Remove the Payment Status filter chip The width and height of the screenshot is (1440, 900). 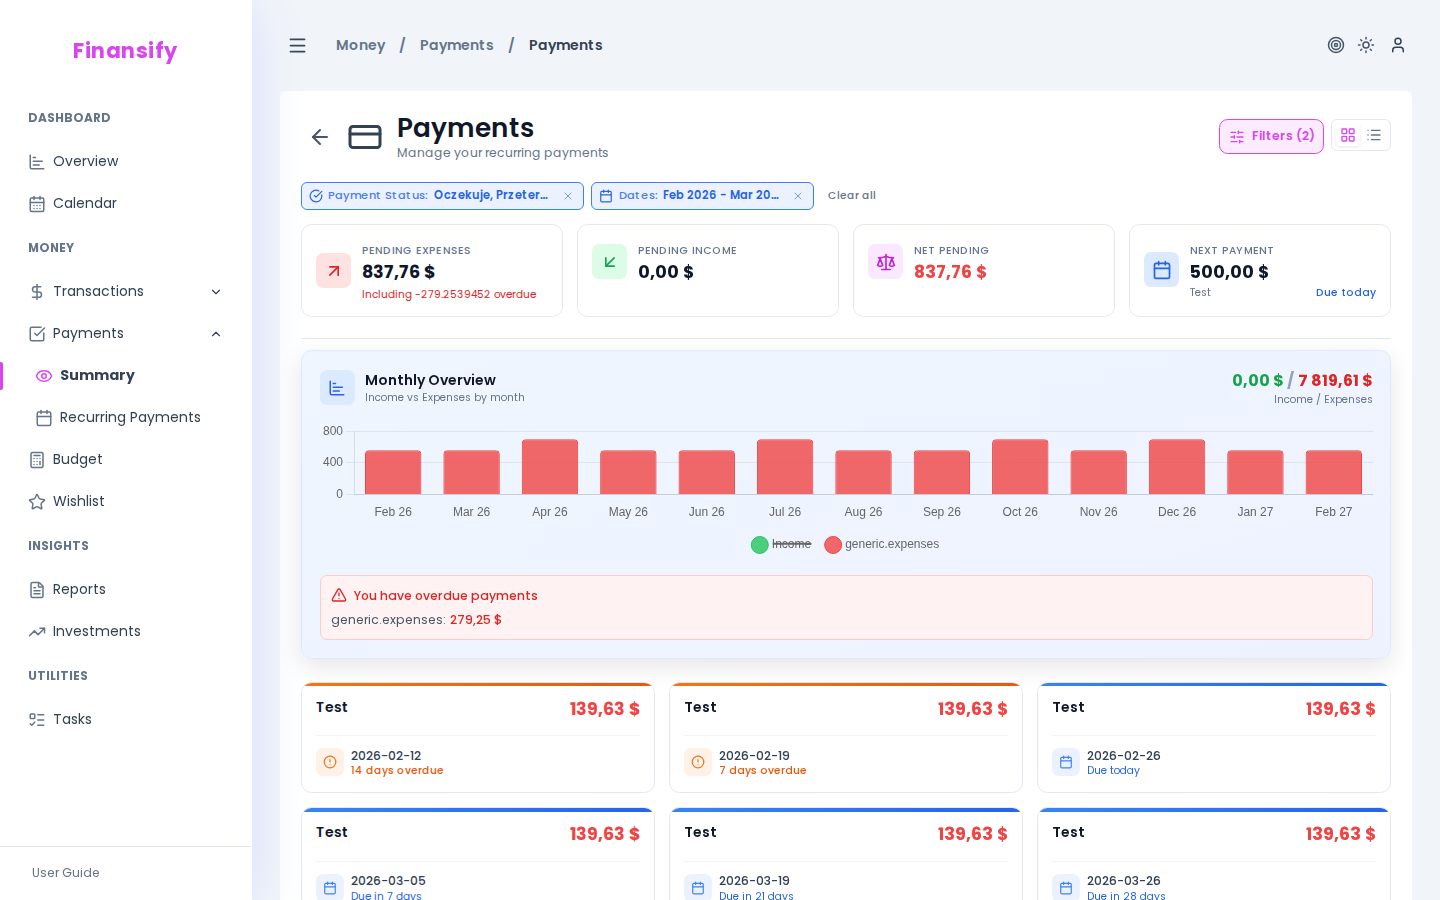[x=568, y=195]
